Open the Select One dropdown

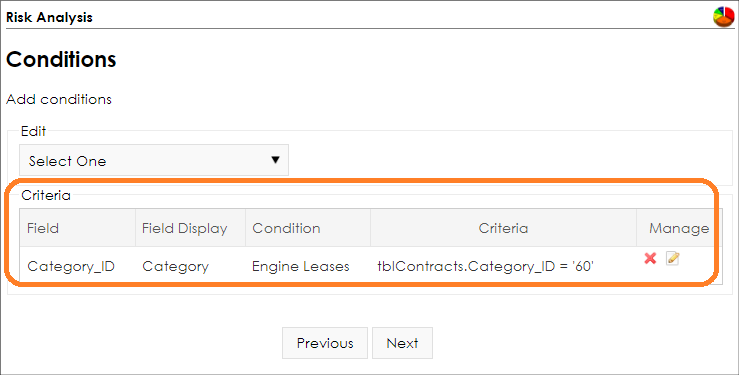(x=154, y=160)
